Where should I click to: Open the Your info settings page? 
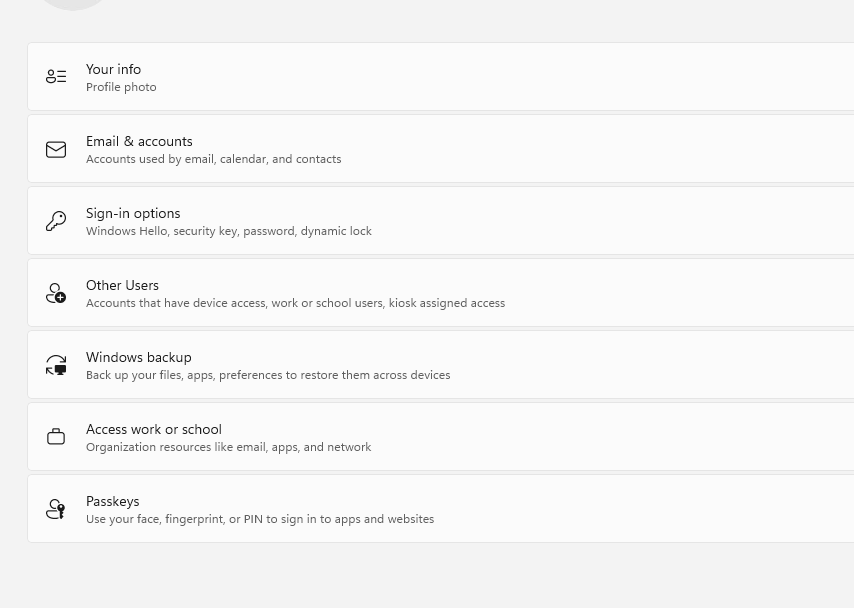coord(113,69)
